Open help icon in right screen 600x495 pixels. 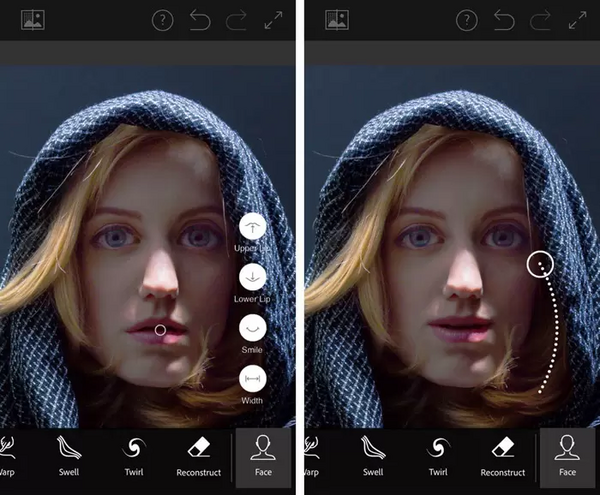467,20
